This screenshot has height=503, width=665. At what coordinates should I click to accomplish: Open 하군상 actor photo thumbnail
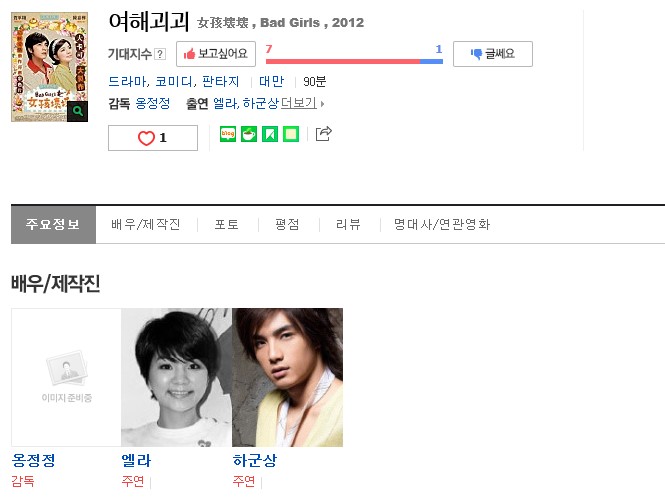[x=288, y=377]
